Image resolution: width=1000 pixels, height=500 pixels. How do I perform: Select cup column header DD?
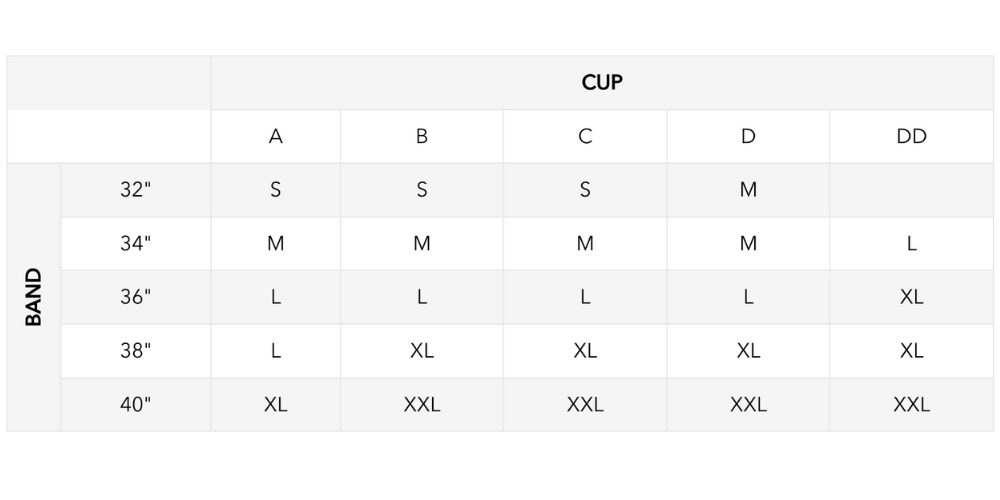912,137
